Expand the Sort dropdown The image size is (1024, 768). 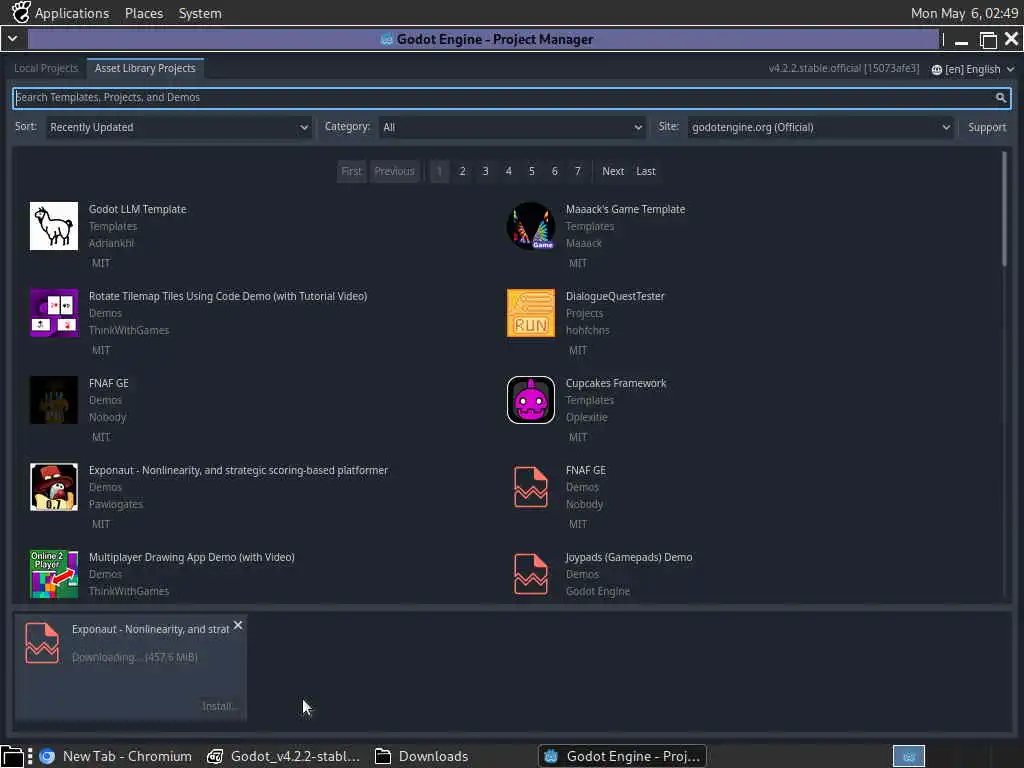178,127
